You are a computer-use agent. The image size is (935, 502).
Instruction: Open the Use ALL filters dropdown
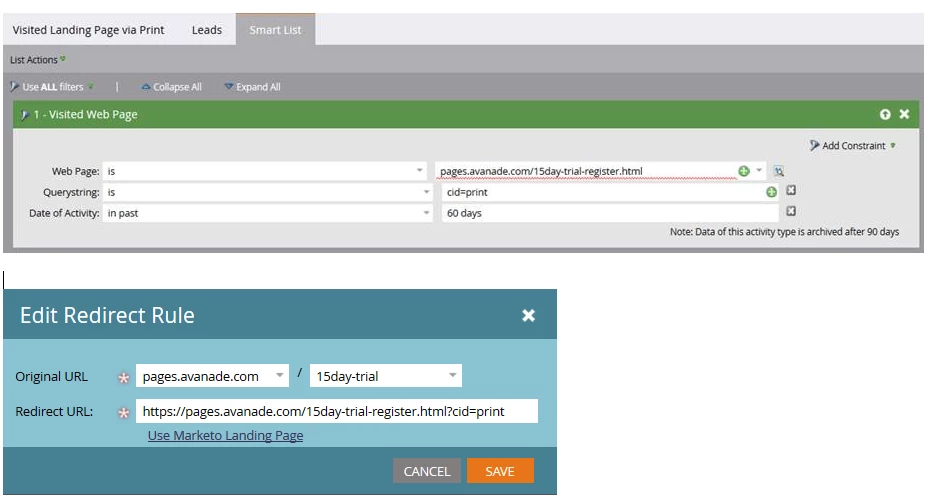click(52, 87)
